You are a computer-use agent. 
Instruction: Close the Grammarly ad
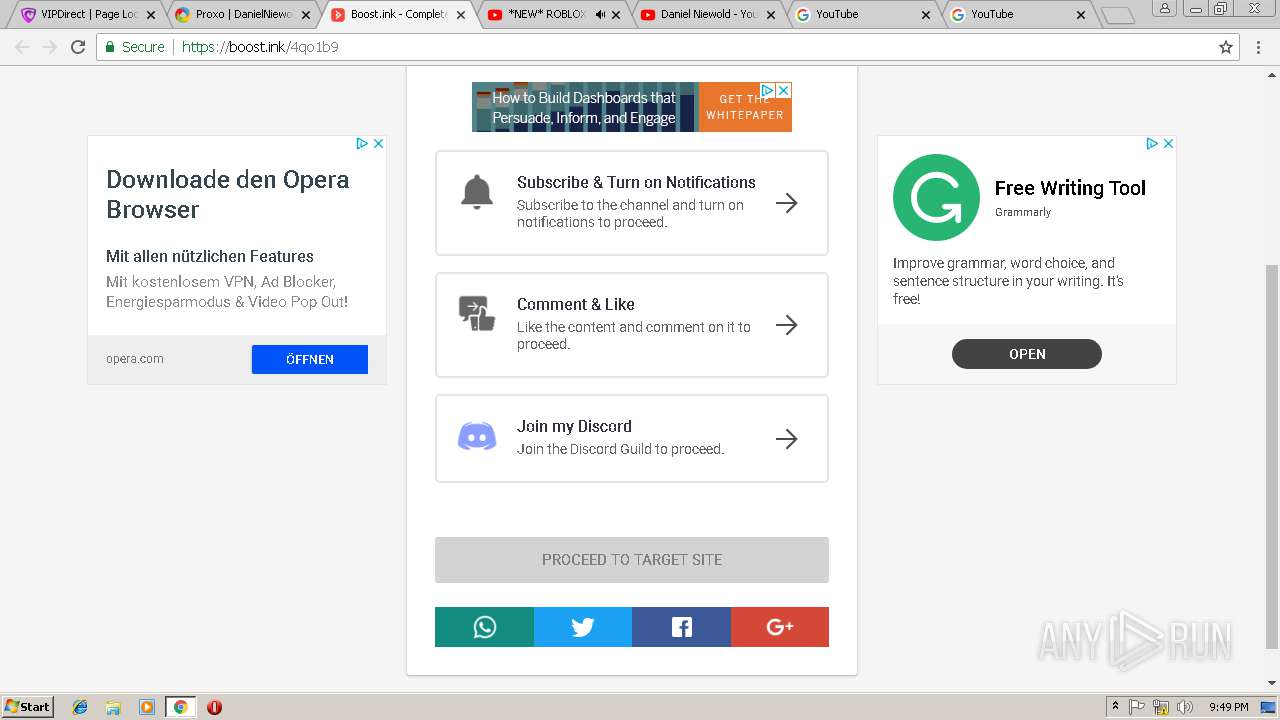1168,144
